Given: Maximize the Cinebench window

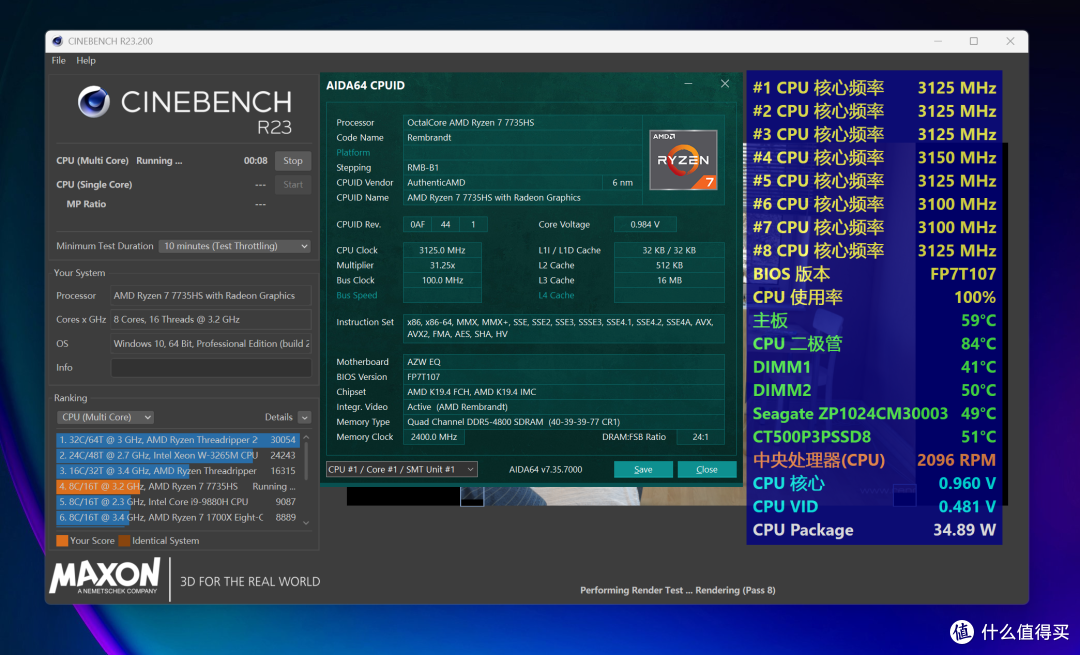Looking at the screenshot, I should coord(973,41).
